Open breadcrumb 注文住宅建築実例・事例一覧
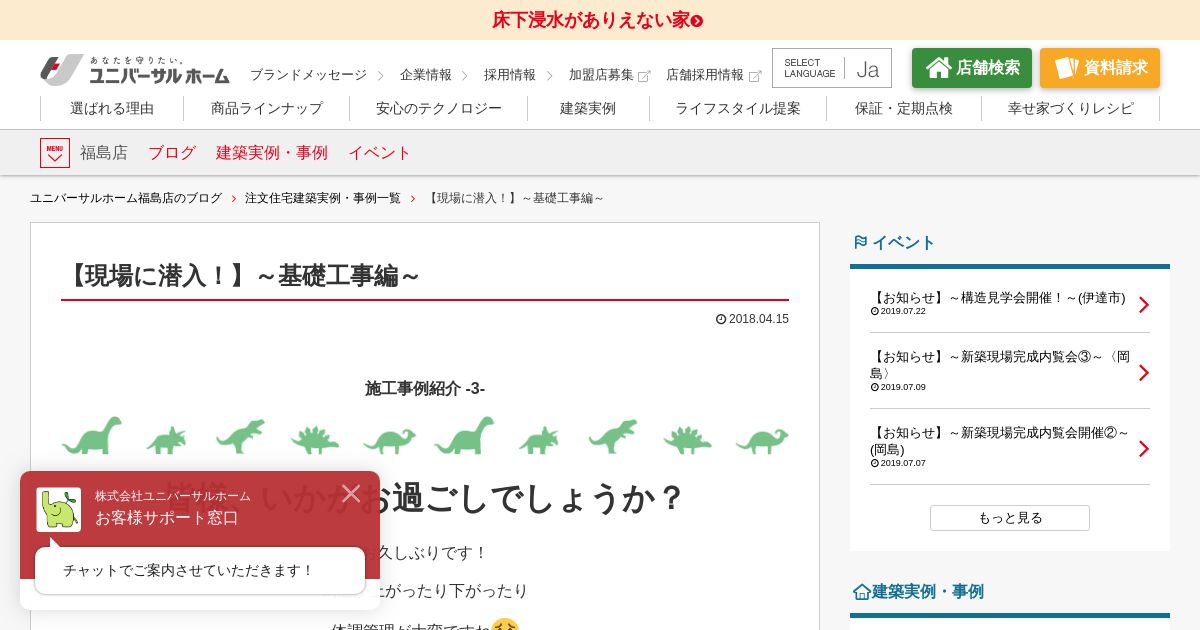Screen dimensions: 1200x630 (x=323, y=198)
